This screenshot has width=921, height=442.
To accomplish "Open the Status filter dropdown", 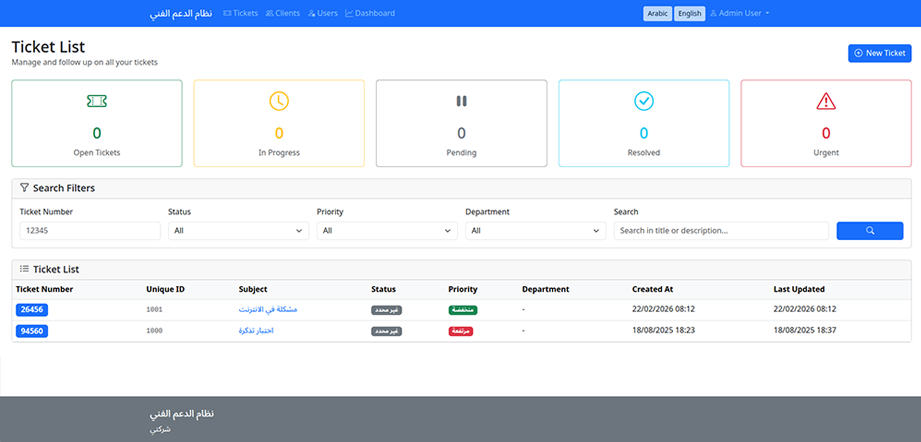I will pos(238,231).
